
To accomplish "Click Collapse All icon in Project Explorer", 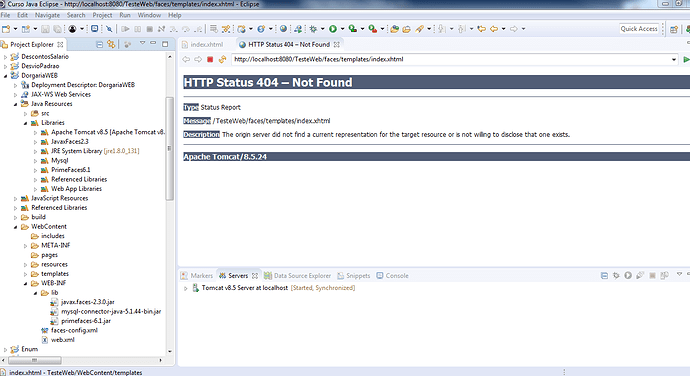I will (x=99, y=44).
